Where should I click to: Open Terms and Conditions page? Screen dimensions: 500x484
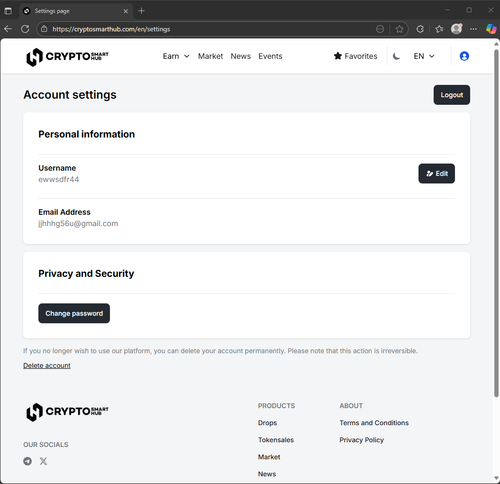(374, 423)
